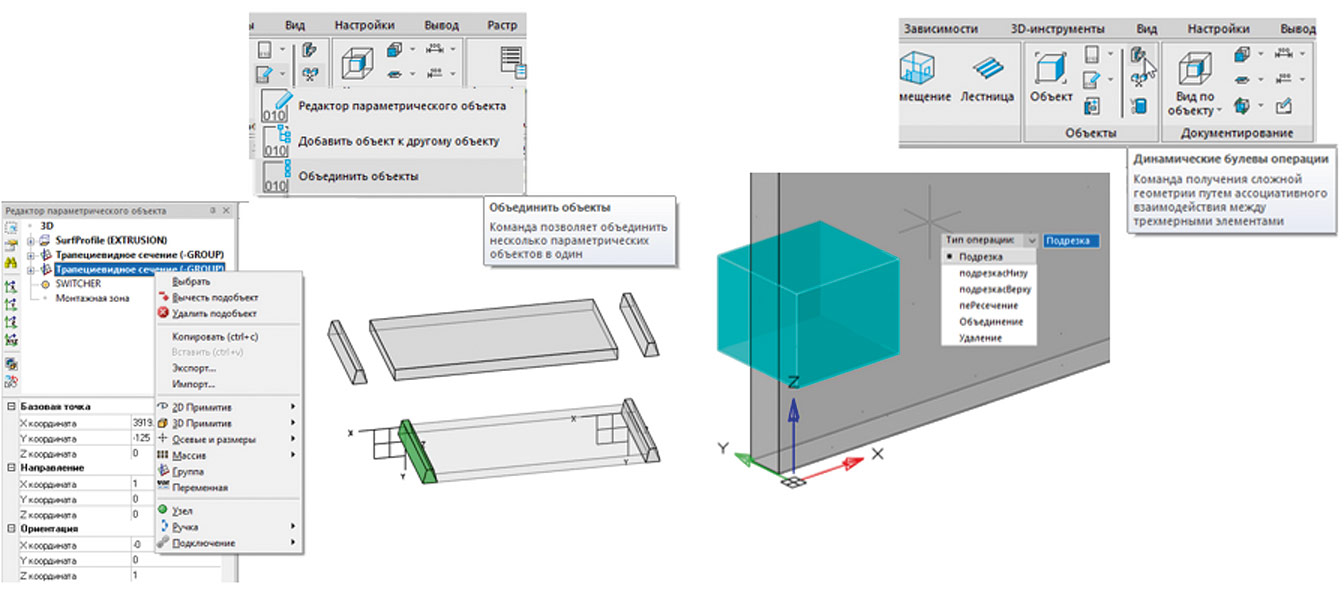Viewport: 1344px width, 596px height.
Task: Click the Dynamic Boolean operations icon
Action: pyautogui.click(x=1138, y=57)
